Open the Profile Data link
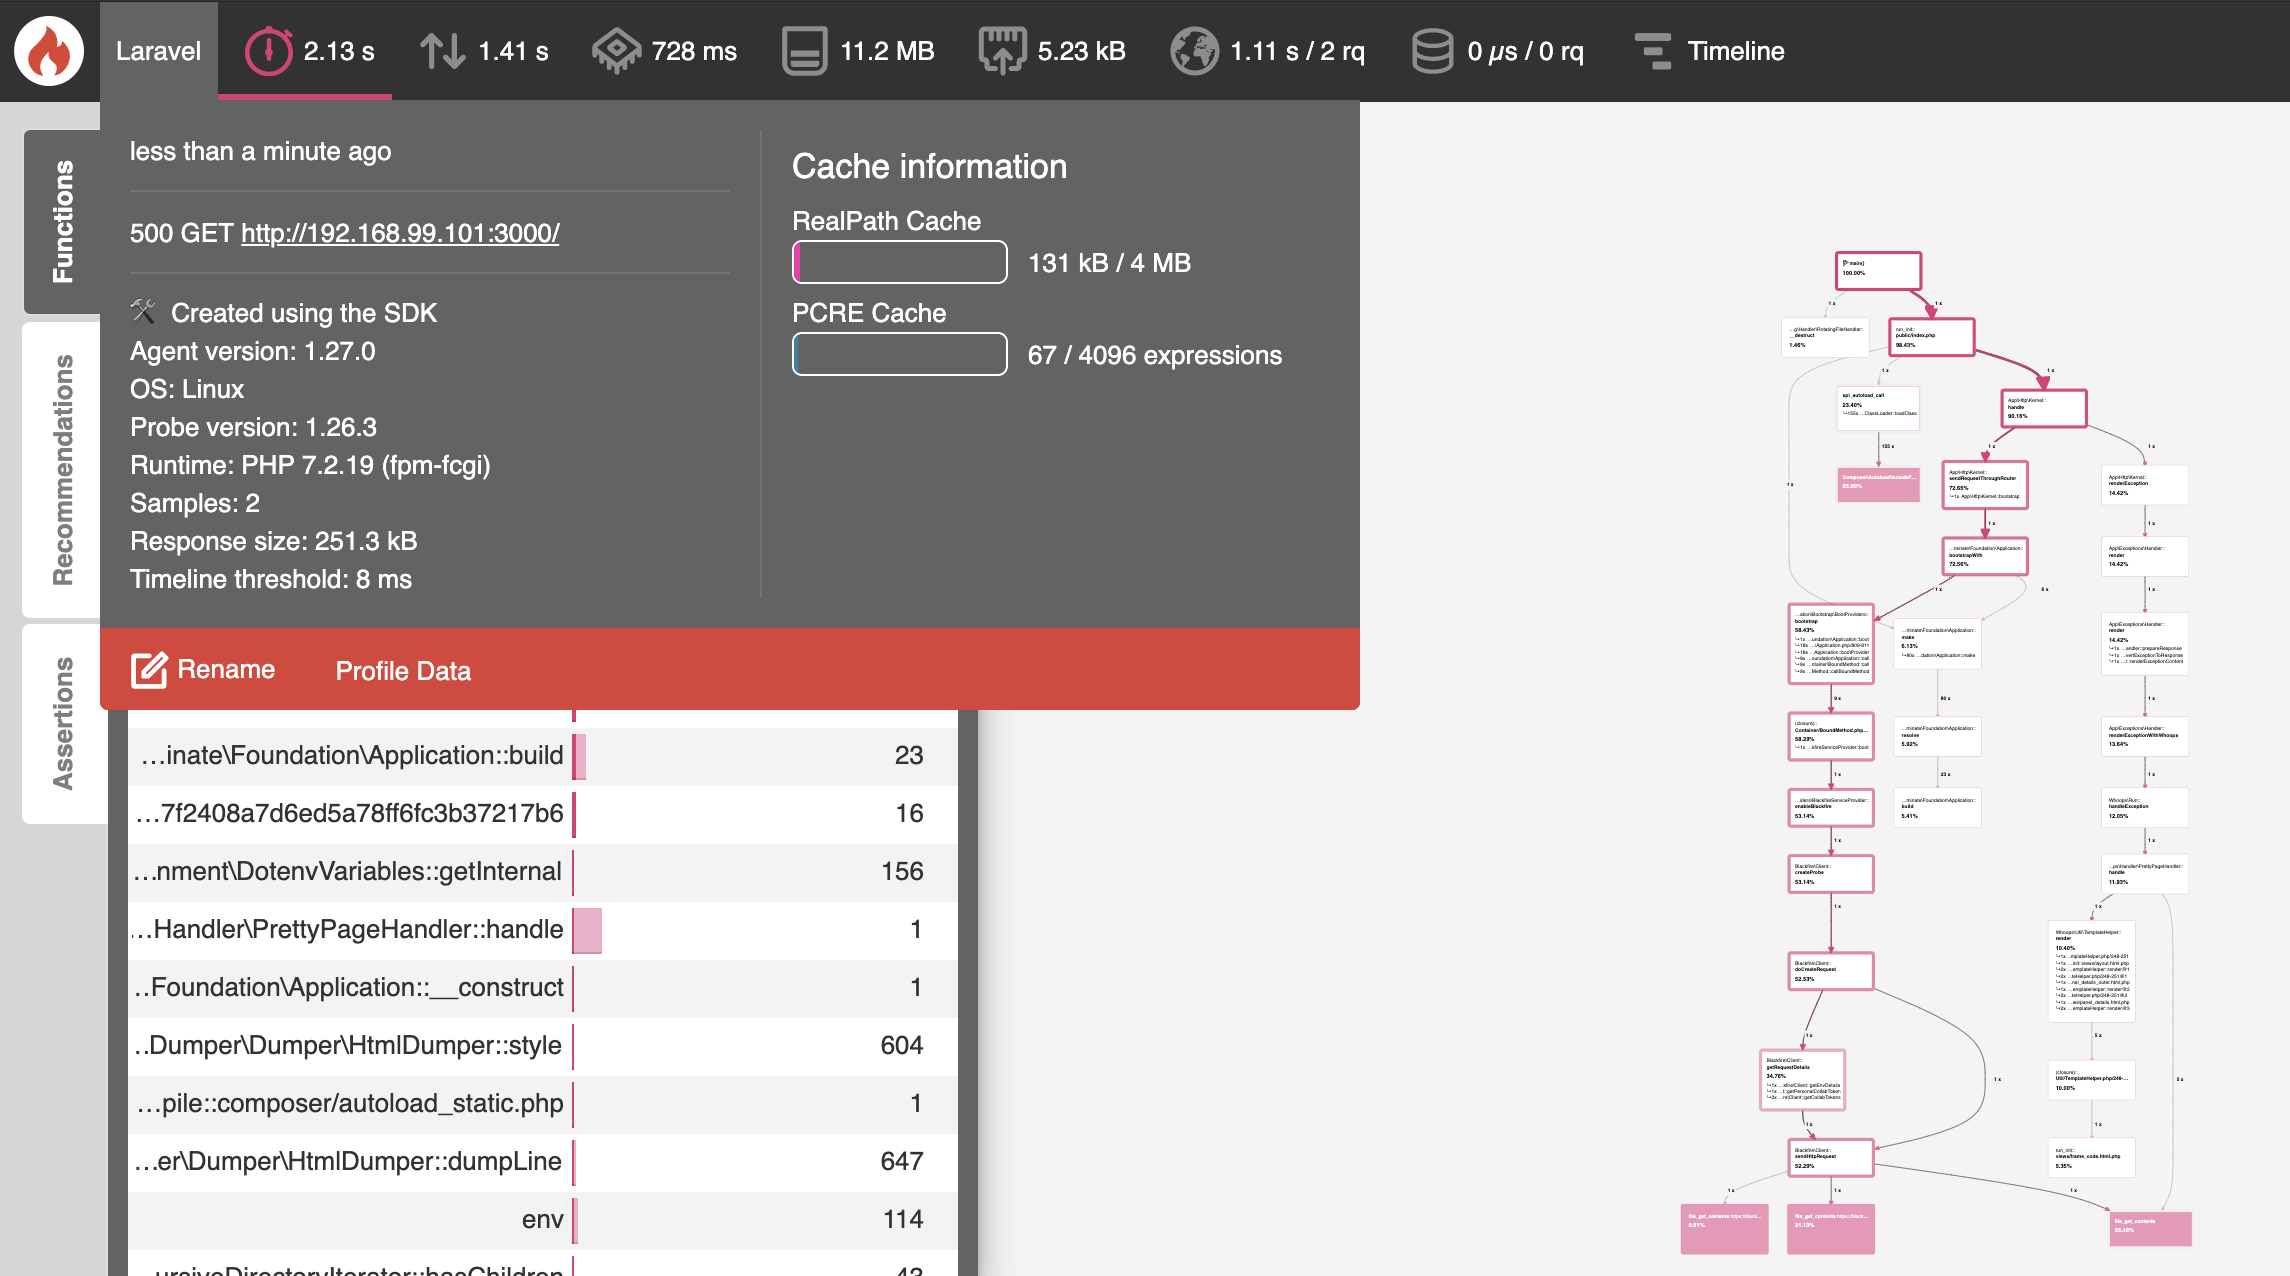 click(403, 671)
